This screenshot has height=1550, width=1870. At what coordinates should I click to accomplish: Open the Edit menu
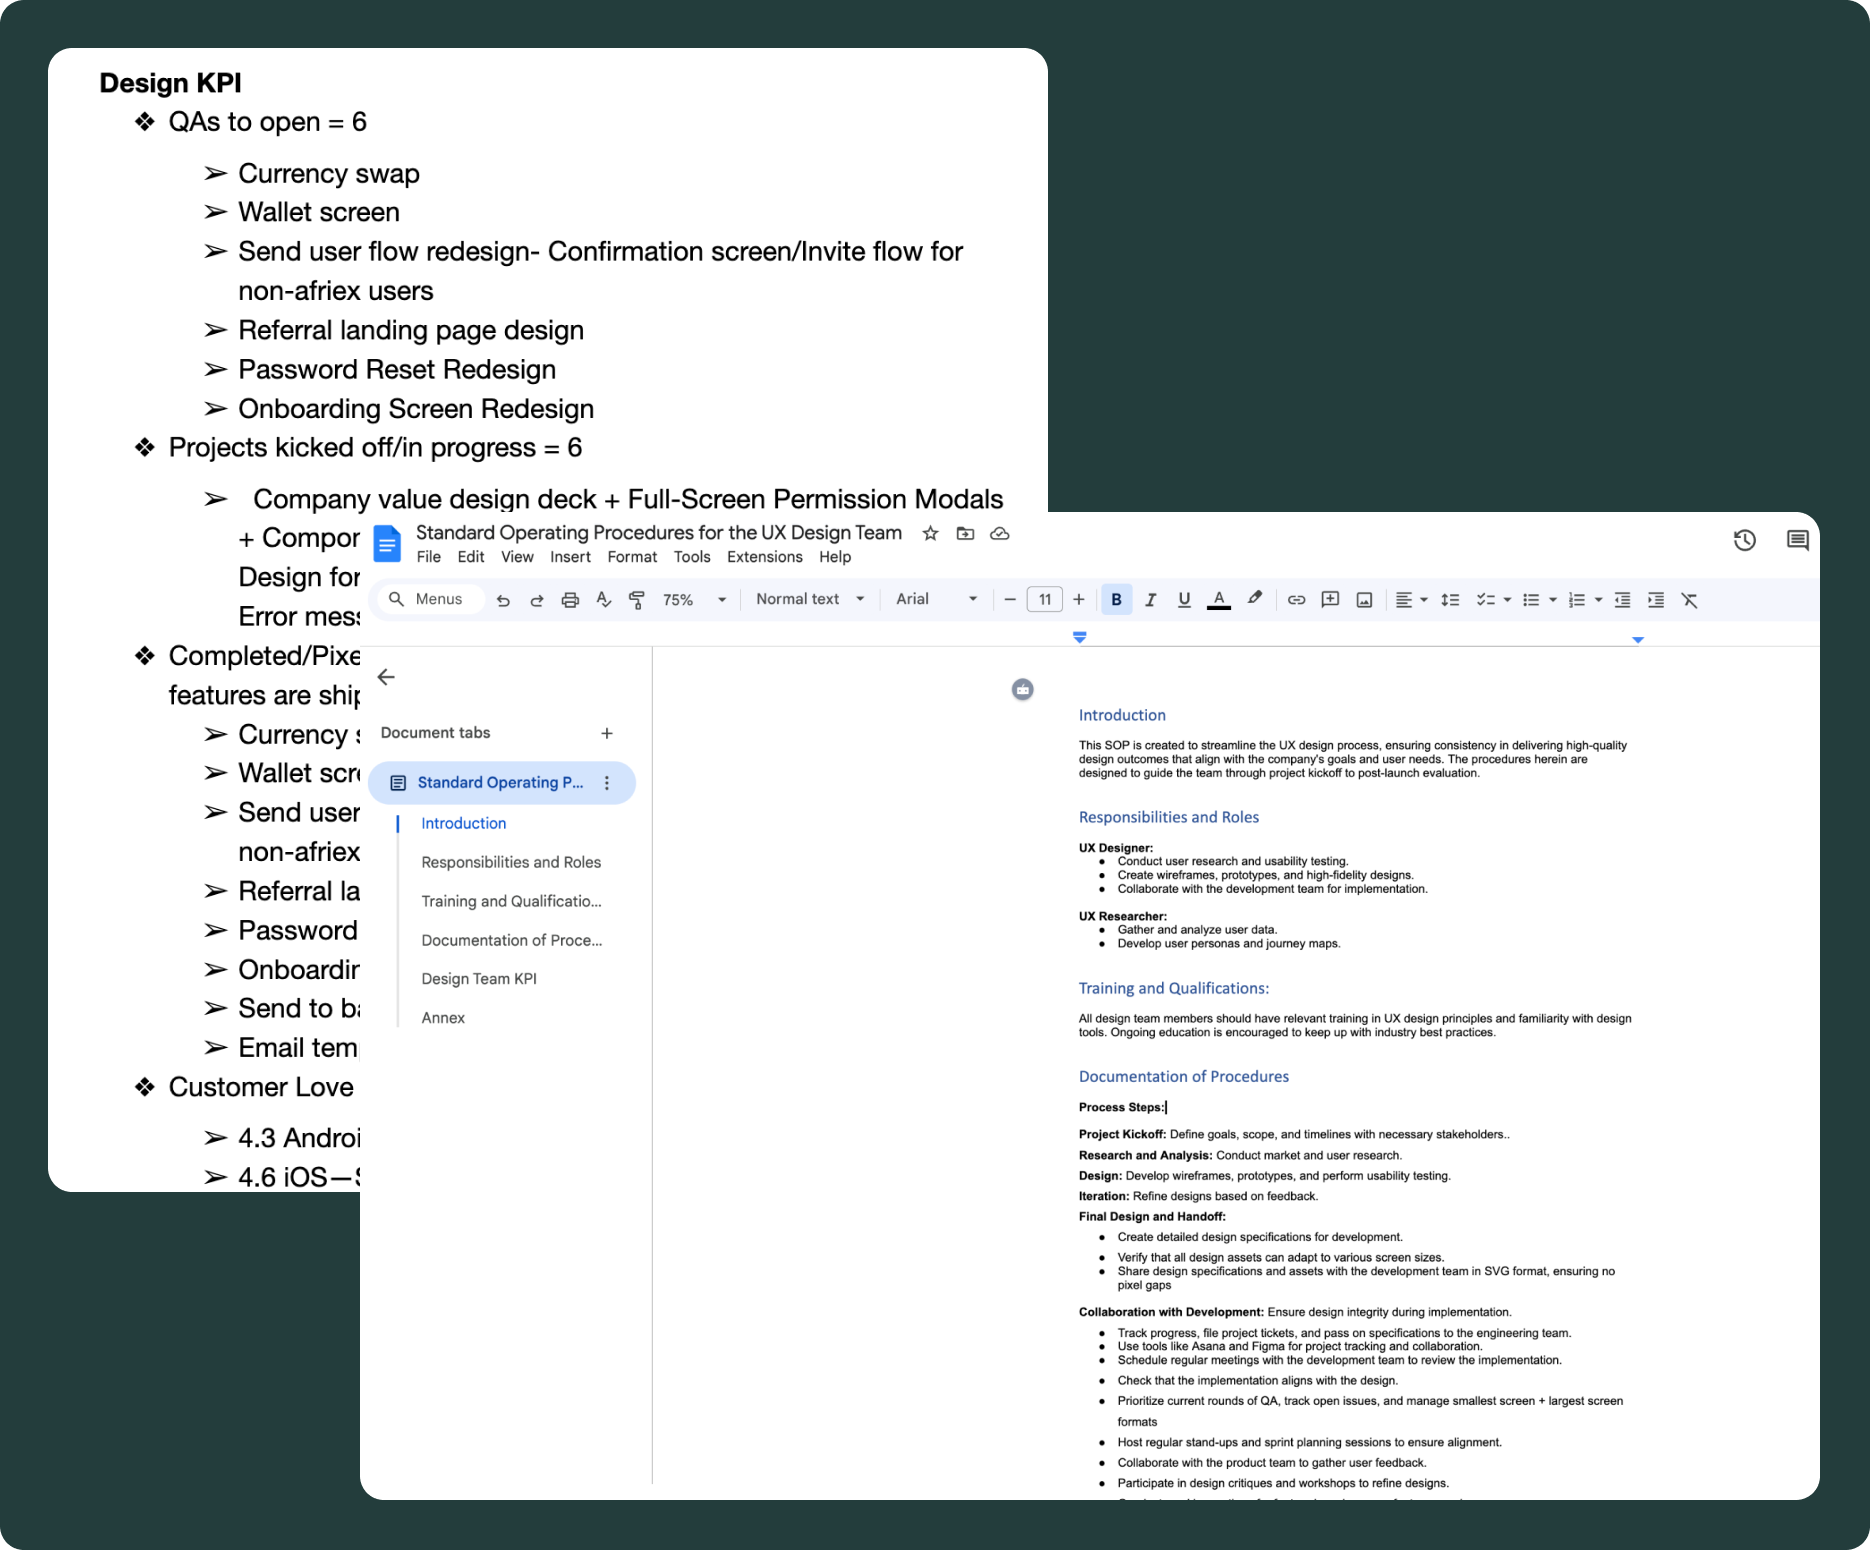(470, 557)
